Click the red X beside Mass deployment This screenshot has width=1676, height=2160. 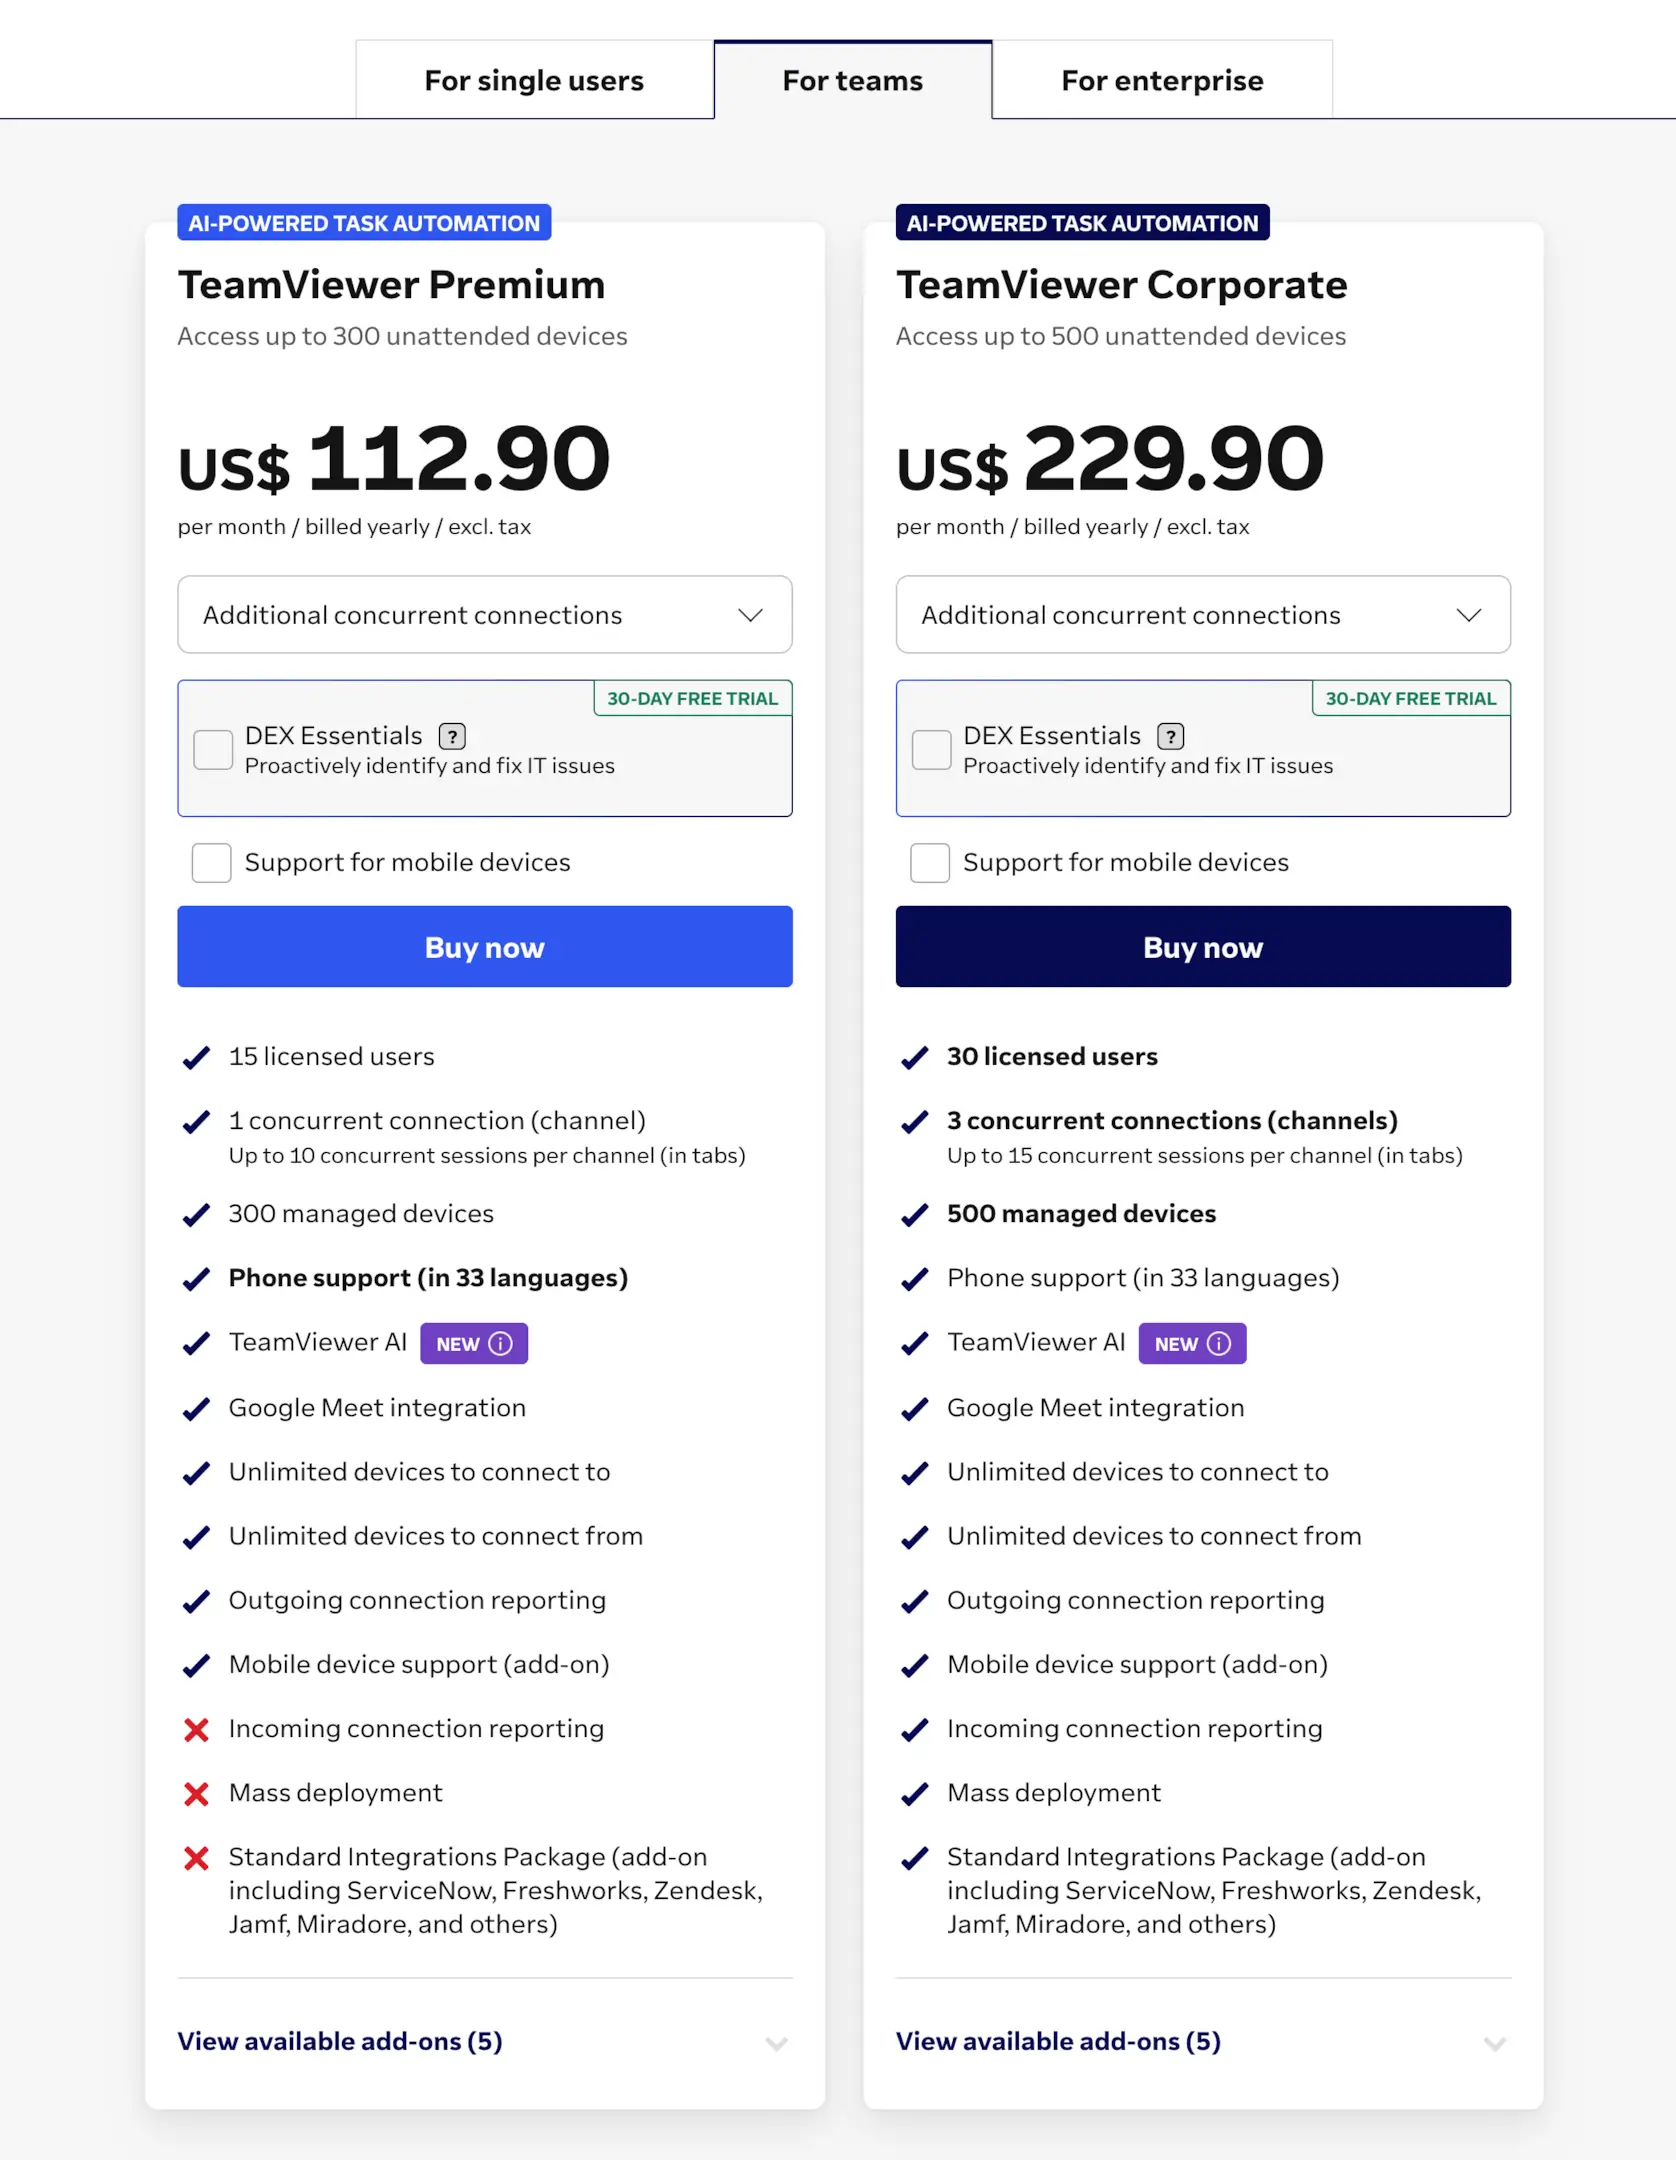point(197,1794)
